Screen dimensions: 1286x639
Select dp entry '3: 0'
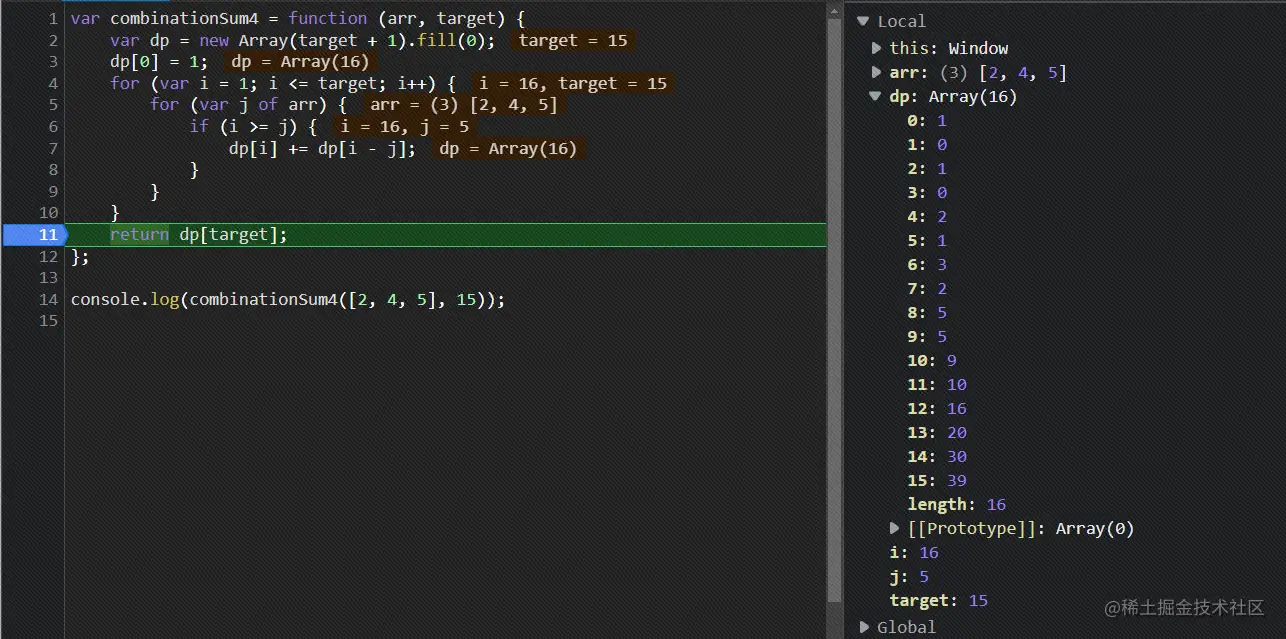(x=927, y=192)
